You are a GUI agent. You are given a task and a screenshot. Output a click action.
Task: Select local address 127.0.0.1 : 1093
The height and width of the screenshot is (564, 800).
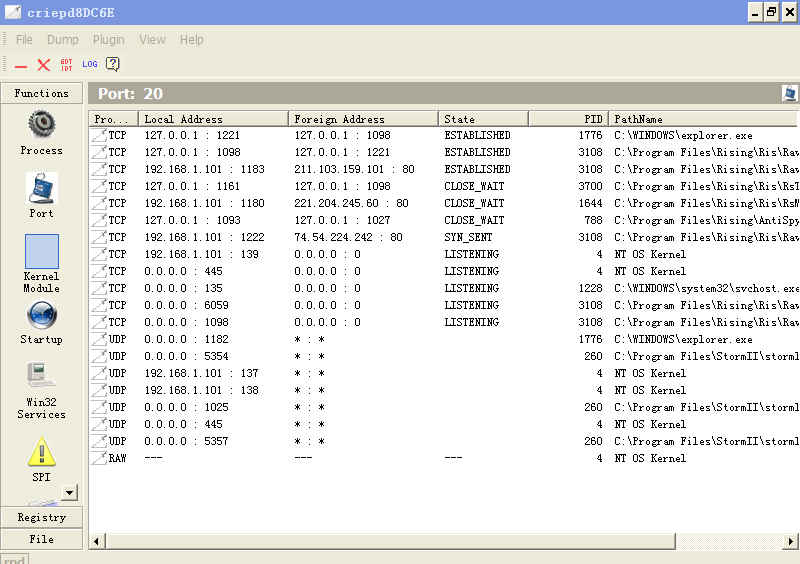point(192,220)
